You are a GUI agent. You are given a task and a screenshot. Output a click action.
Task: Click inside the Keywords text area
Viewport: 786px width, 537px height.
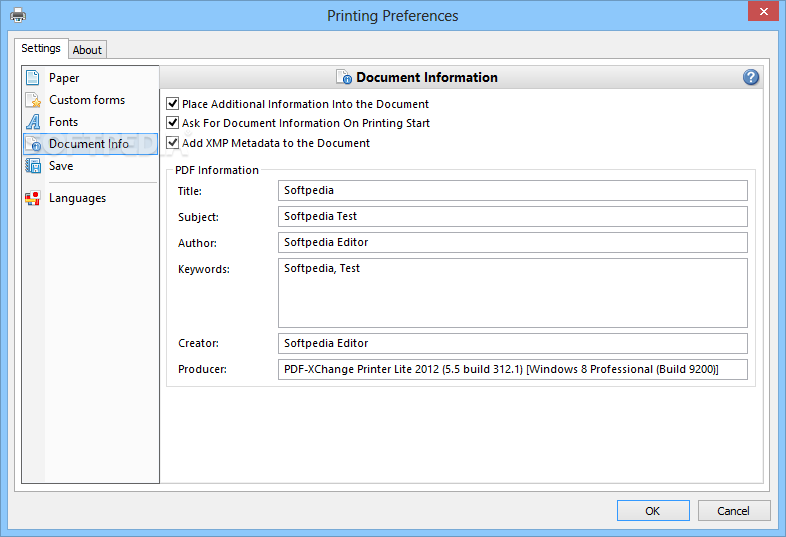513,293
